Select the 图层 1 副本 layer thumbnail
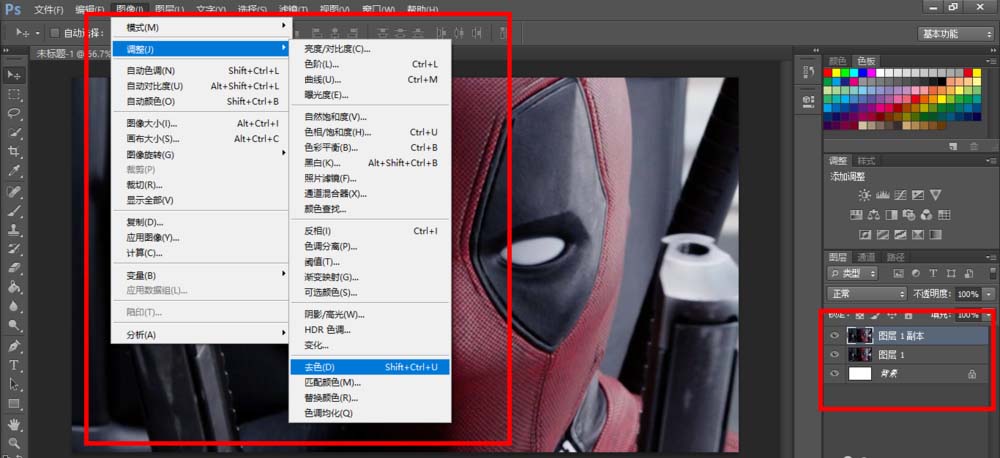Image resolution: width=1000 pixels, height=458 pixels. tap(860, 336)
